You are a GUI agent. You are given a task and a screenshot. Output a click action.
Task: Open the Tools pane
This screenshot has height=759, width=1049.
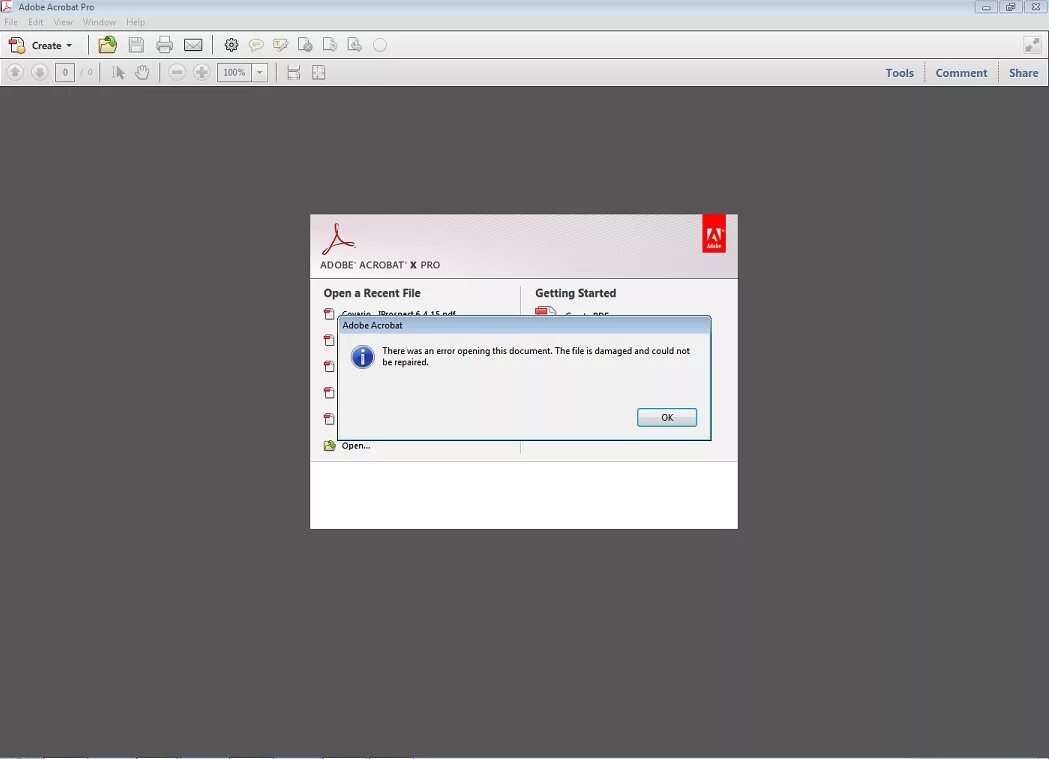(x=899, y=73)
